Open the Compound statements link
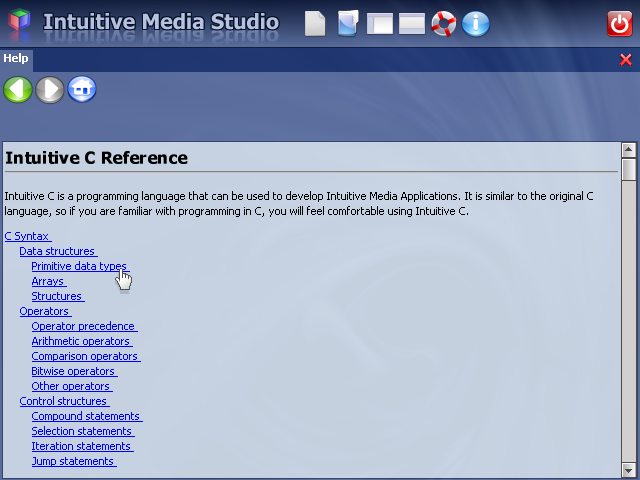 pyautogui.click(x=87, y=416)
